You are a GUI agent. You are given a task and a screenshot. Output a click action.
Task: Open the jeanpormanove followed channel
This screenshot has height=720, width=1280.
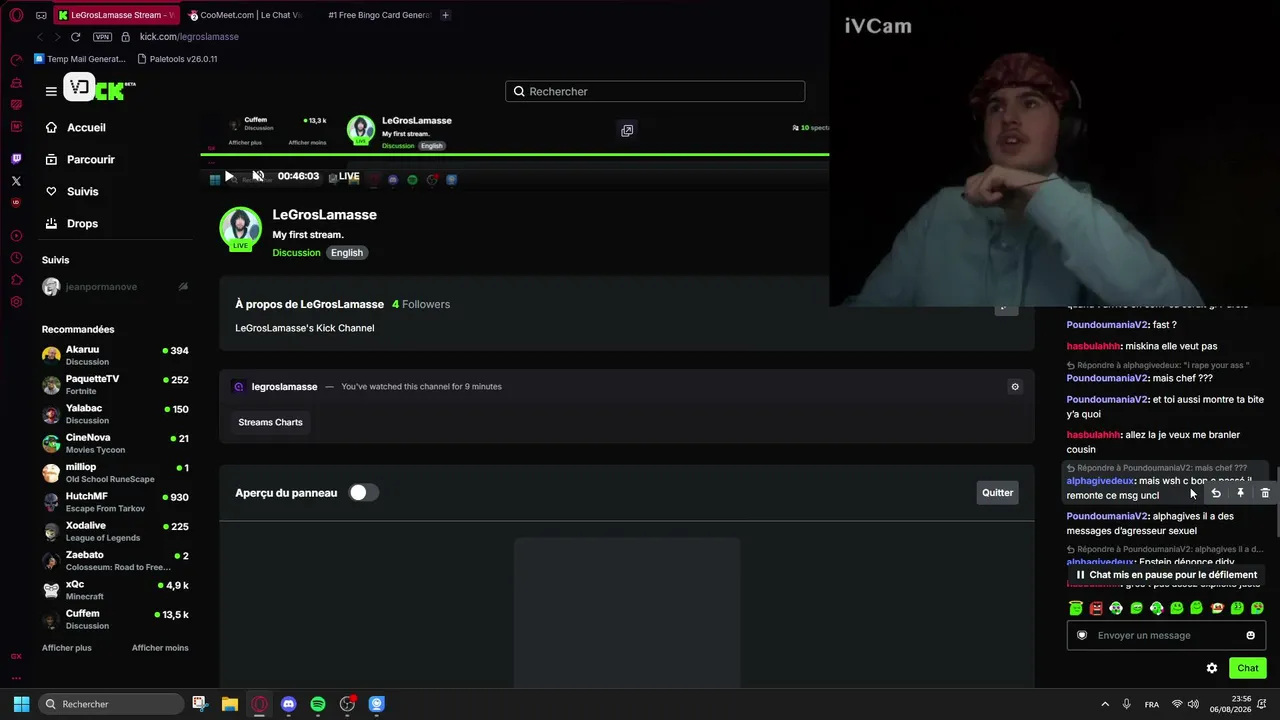click(x=116, y=287)
